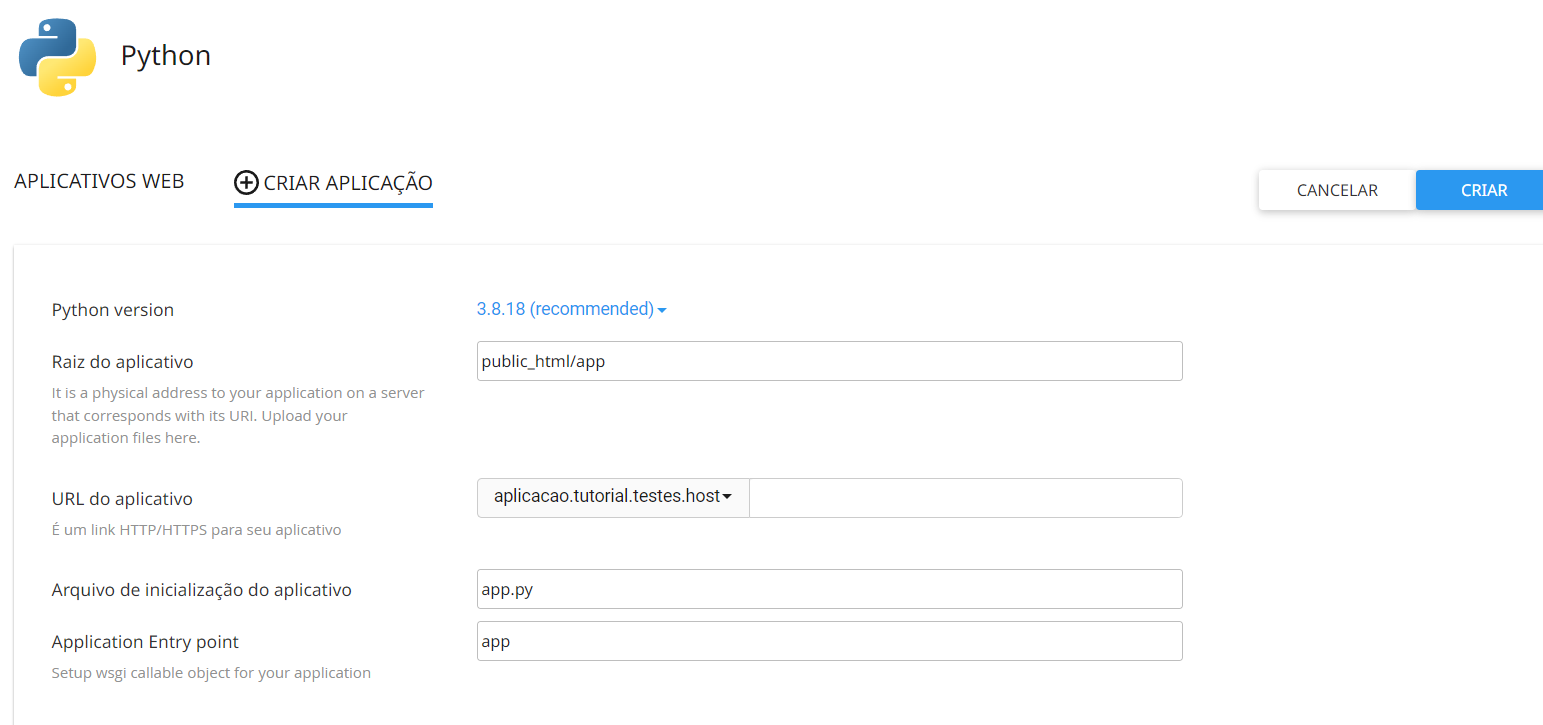The width and height of the screenshot is (1543, 725).
Task: Click the URL do aplicativo label
Action: tap(122, 499)
